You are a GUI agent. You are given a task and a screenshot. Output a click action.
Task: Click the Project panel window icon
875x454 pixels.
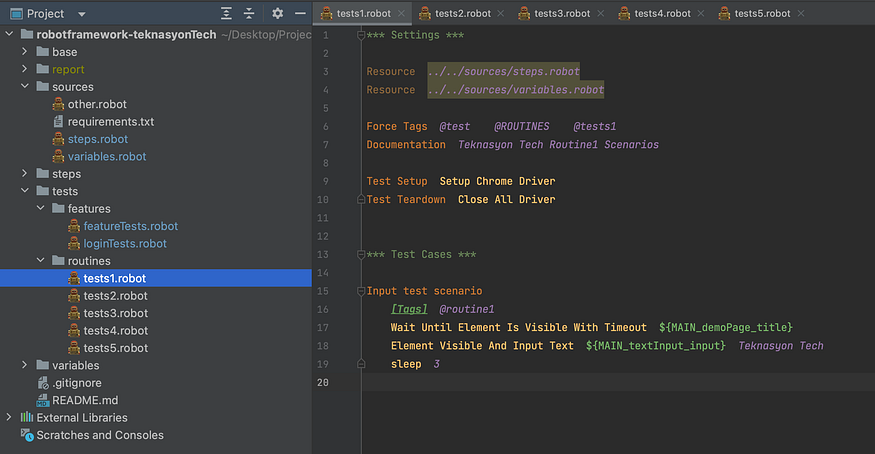click(x=16, y=14)
